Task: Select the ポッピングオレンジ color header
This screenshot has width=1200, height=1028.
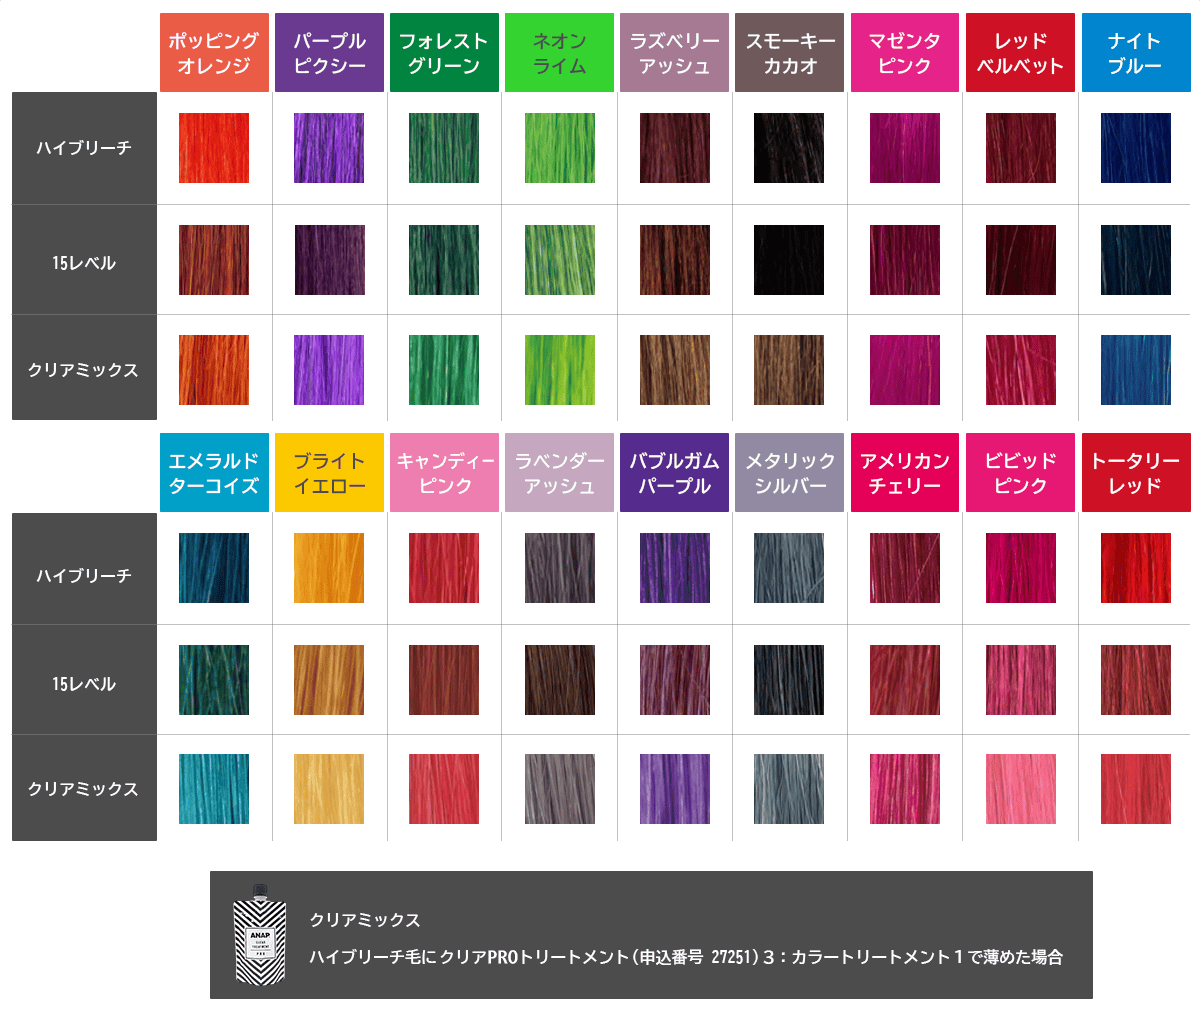Action: (x=213, y=52)
